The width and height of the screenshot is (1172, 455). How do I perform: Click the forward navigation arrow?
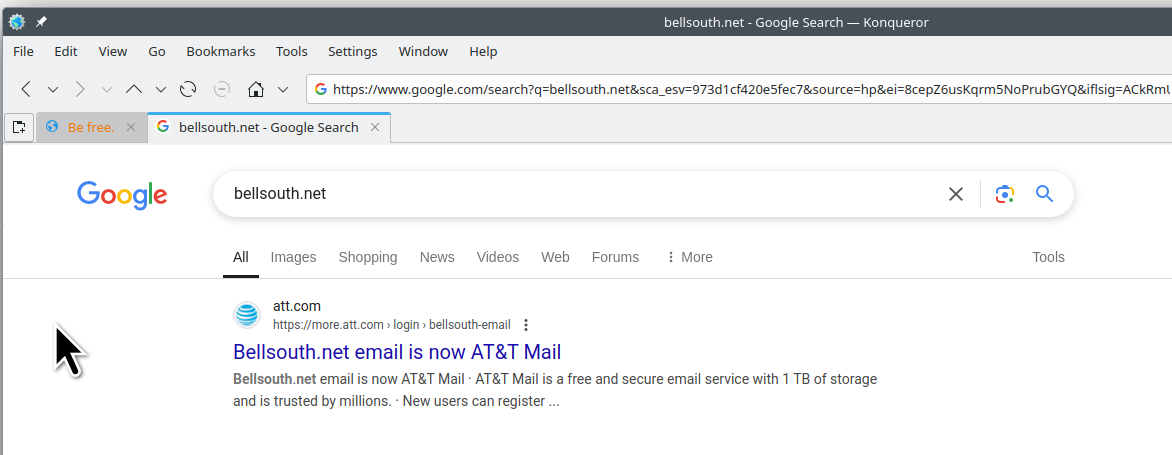80,90
